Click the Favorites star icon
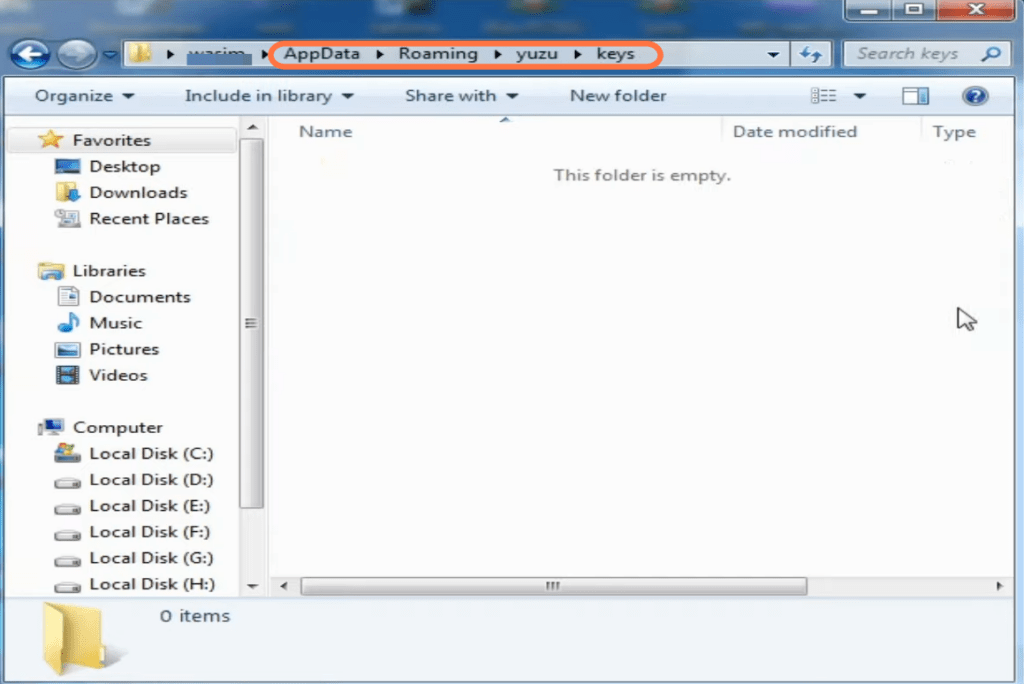This screenshot has width=1024, height=684. 50,139
